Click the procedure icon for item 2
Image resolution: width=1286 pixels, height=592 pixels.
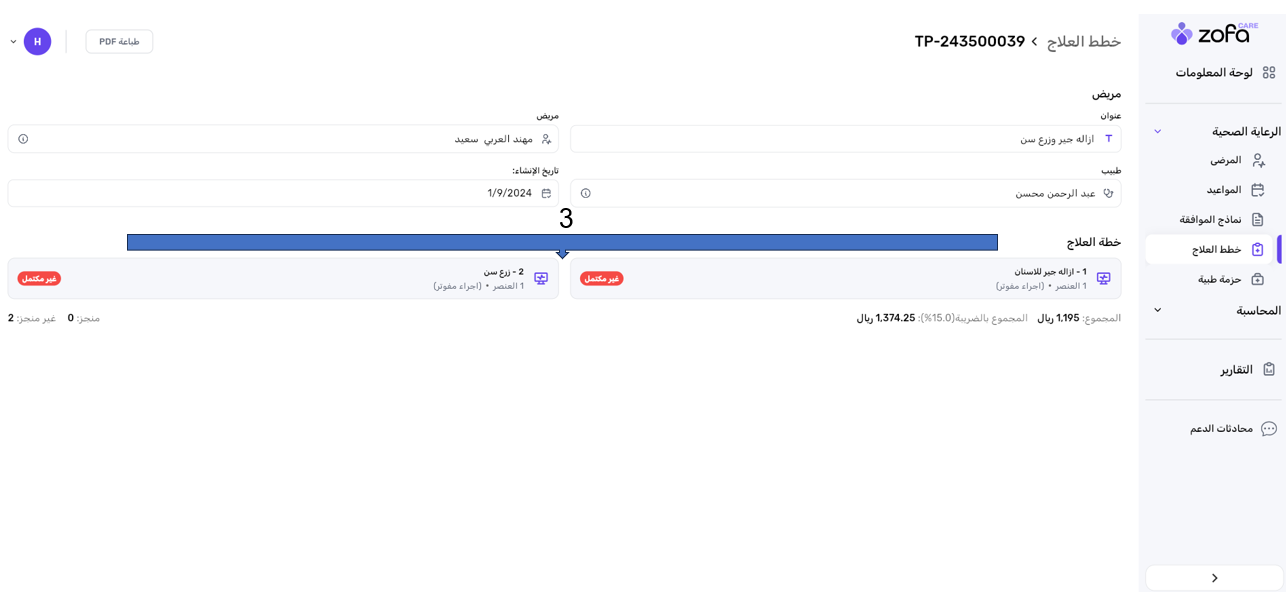tap(541, 279)
